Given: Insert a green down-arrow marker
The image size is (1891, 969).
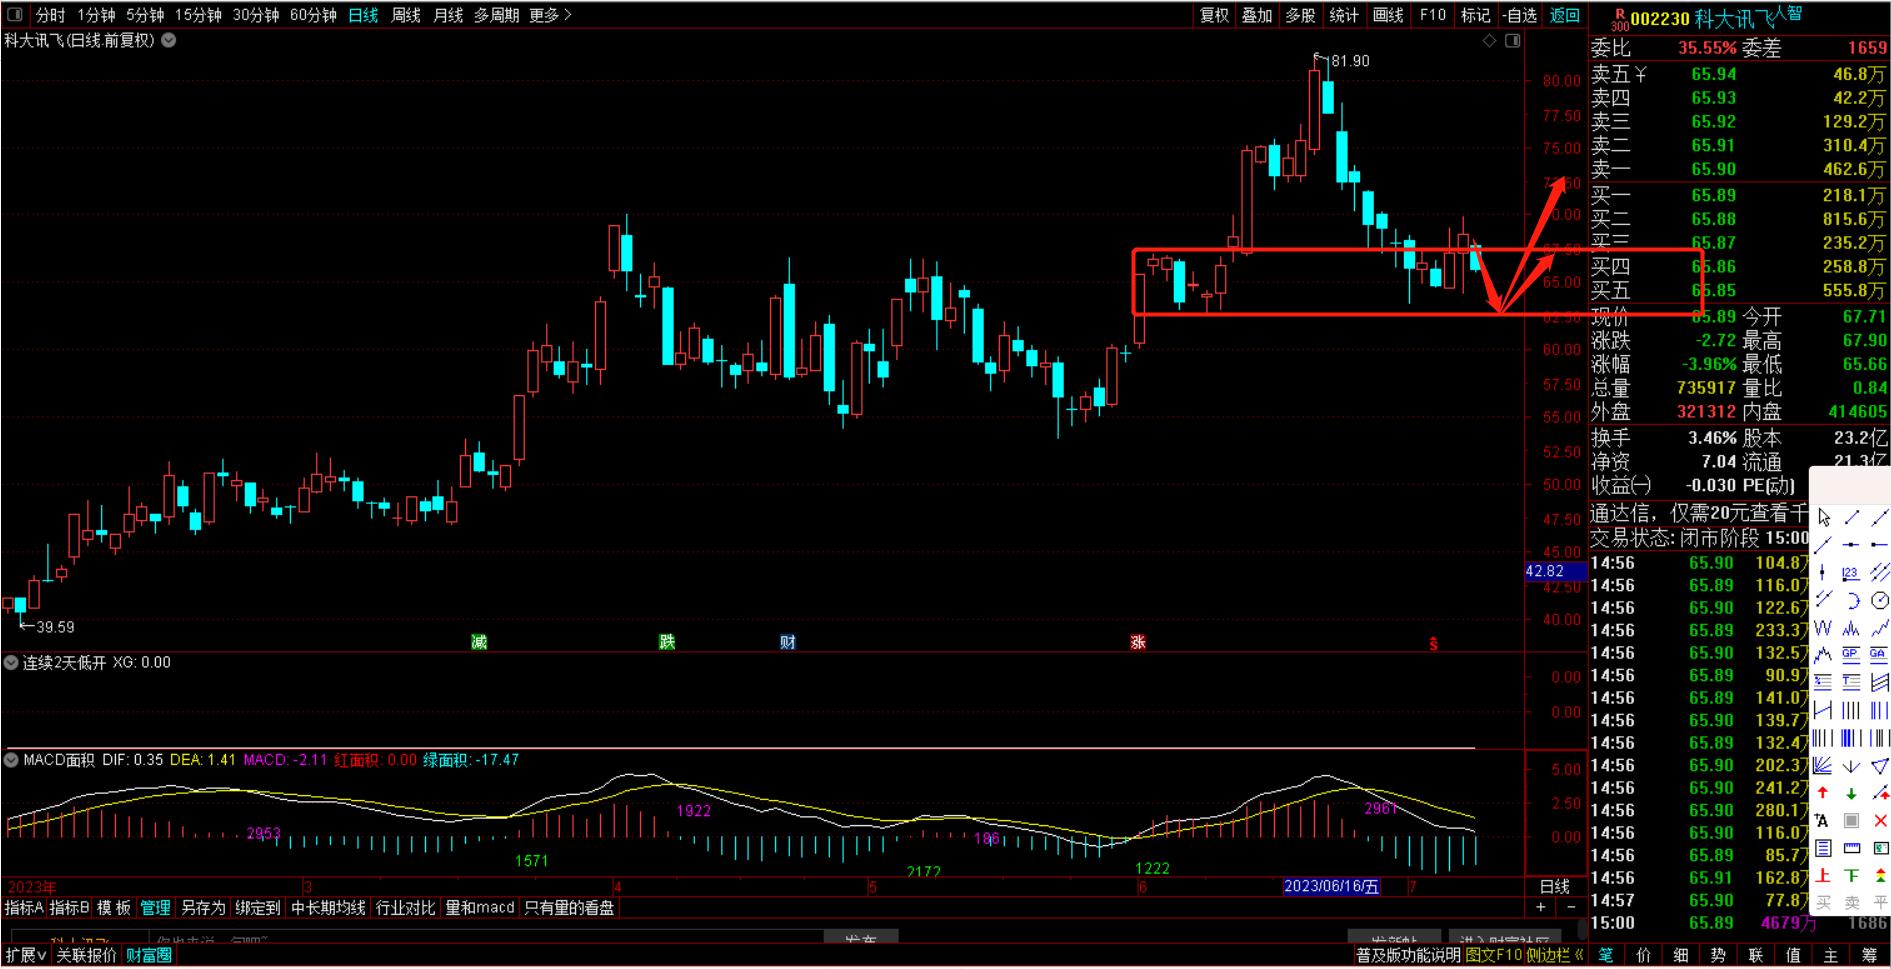Looking at the screenshot, I should 1851,793.
